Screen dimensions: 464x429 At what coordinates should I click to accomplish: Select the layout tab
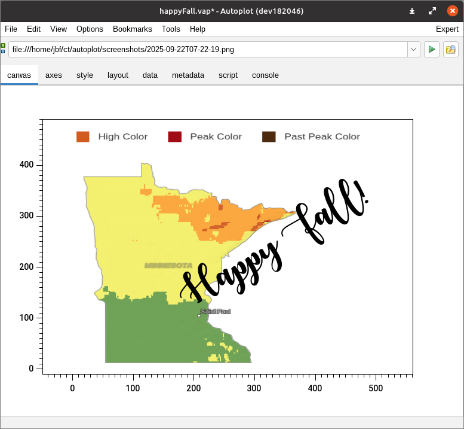click(118, 75)
